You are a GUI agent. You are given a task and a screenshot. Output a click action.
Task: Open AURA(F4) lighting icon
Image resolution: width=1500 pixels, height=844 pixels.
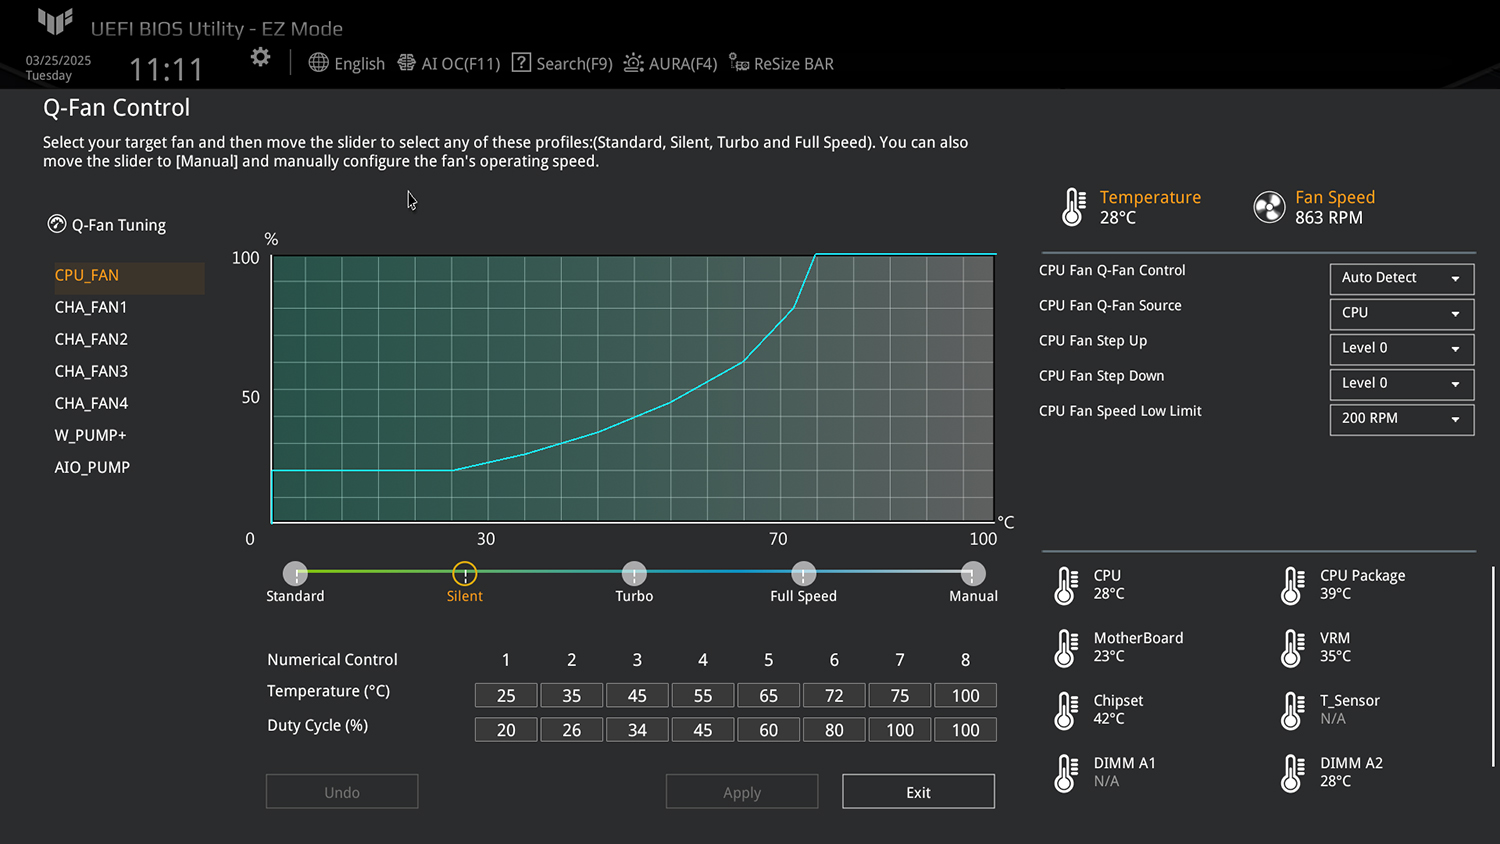633,63
